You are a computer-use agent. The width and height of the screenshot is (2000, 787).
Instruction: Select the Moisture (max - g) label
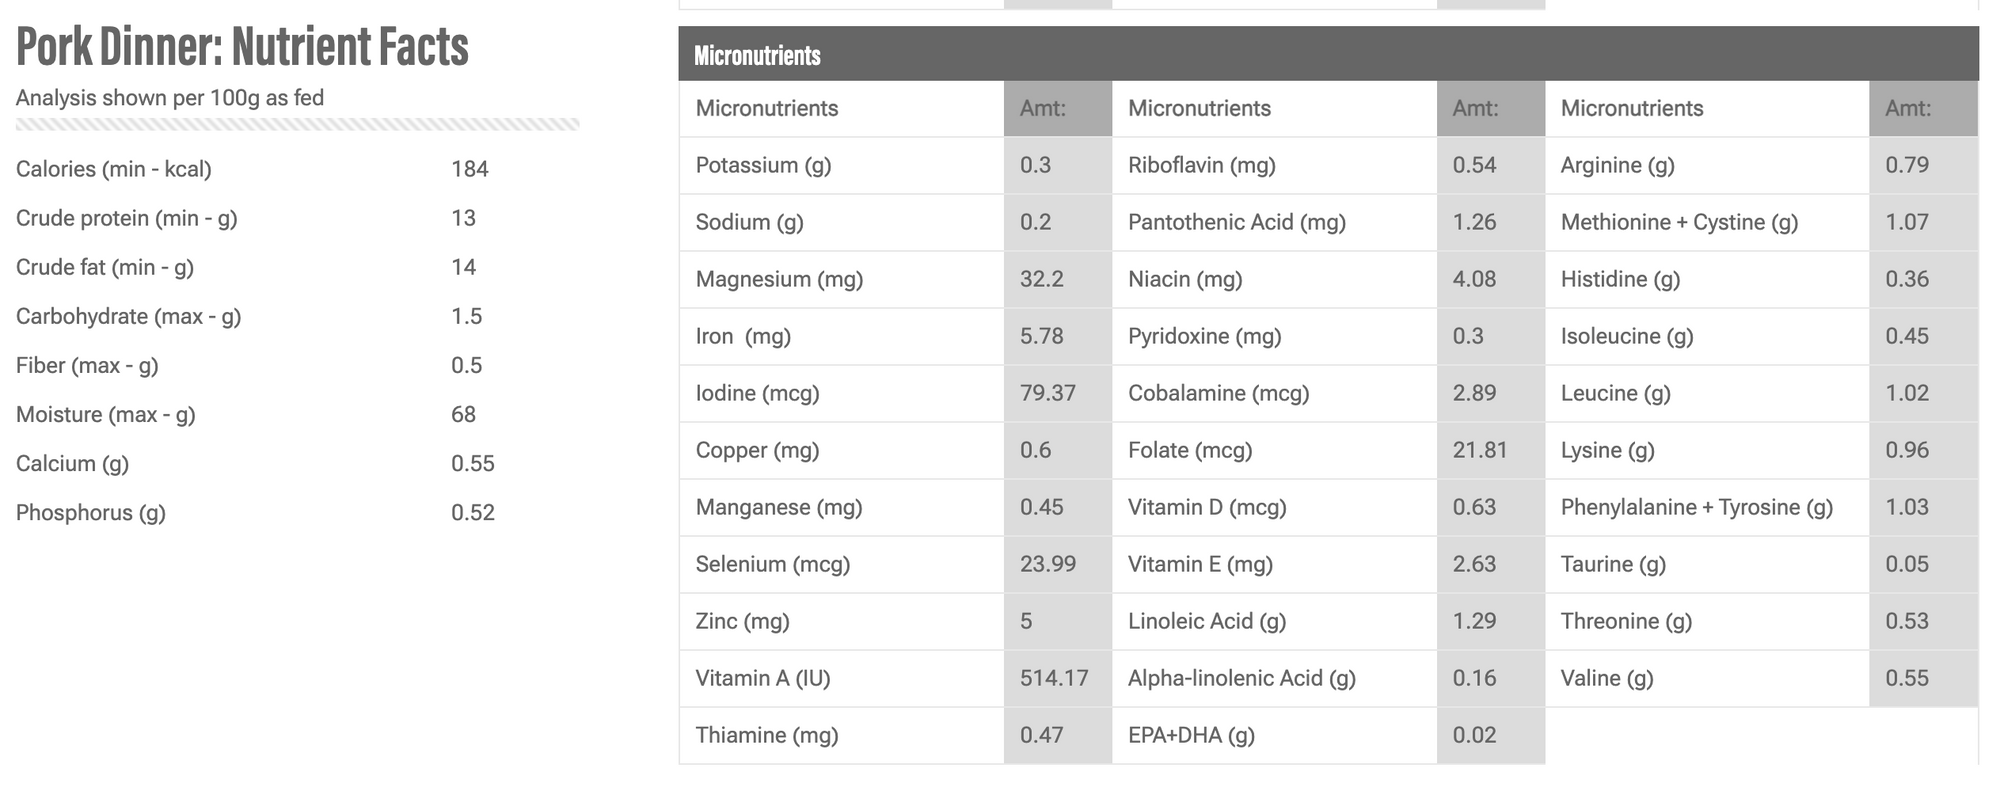coord(106,414)
